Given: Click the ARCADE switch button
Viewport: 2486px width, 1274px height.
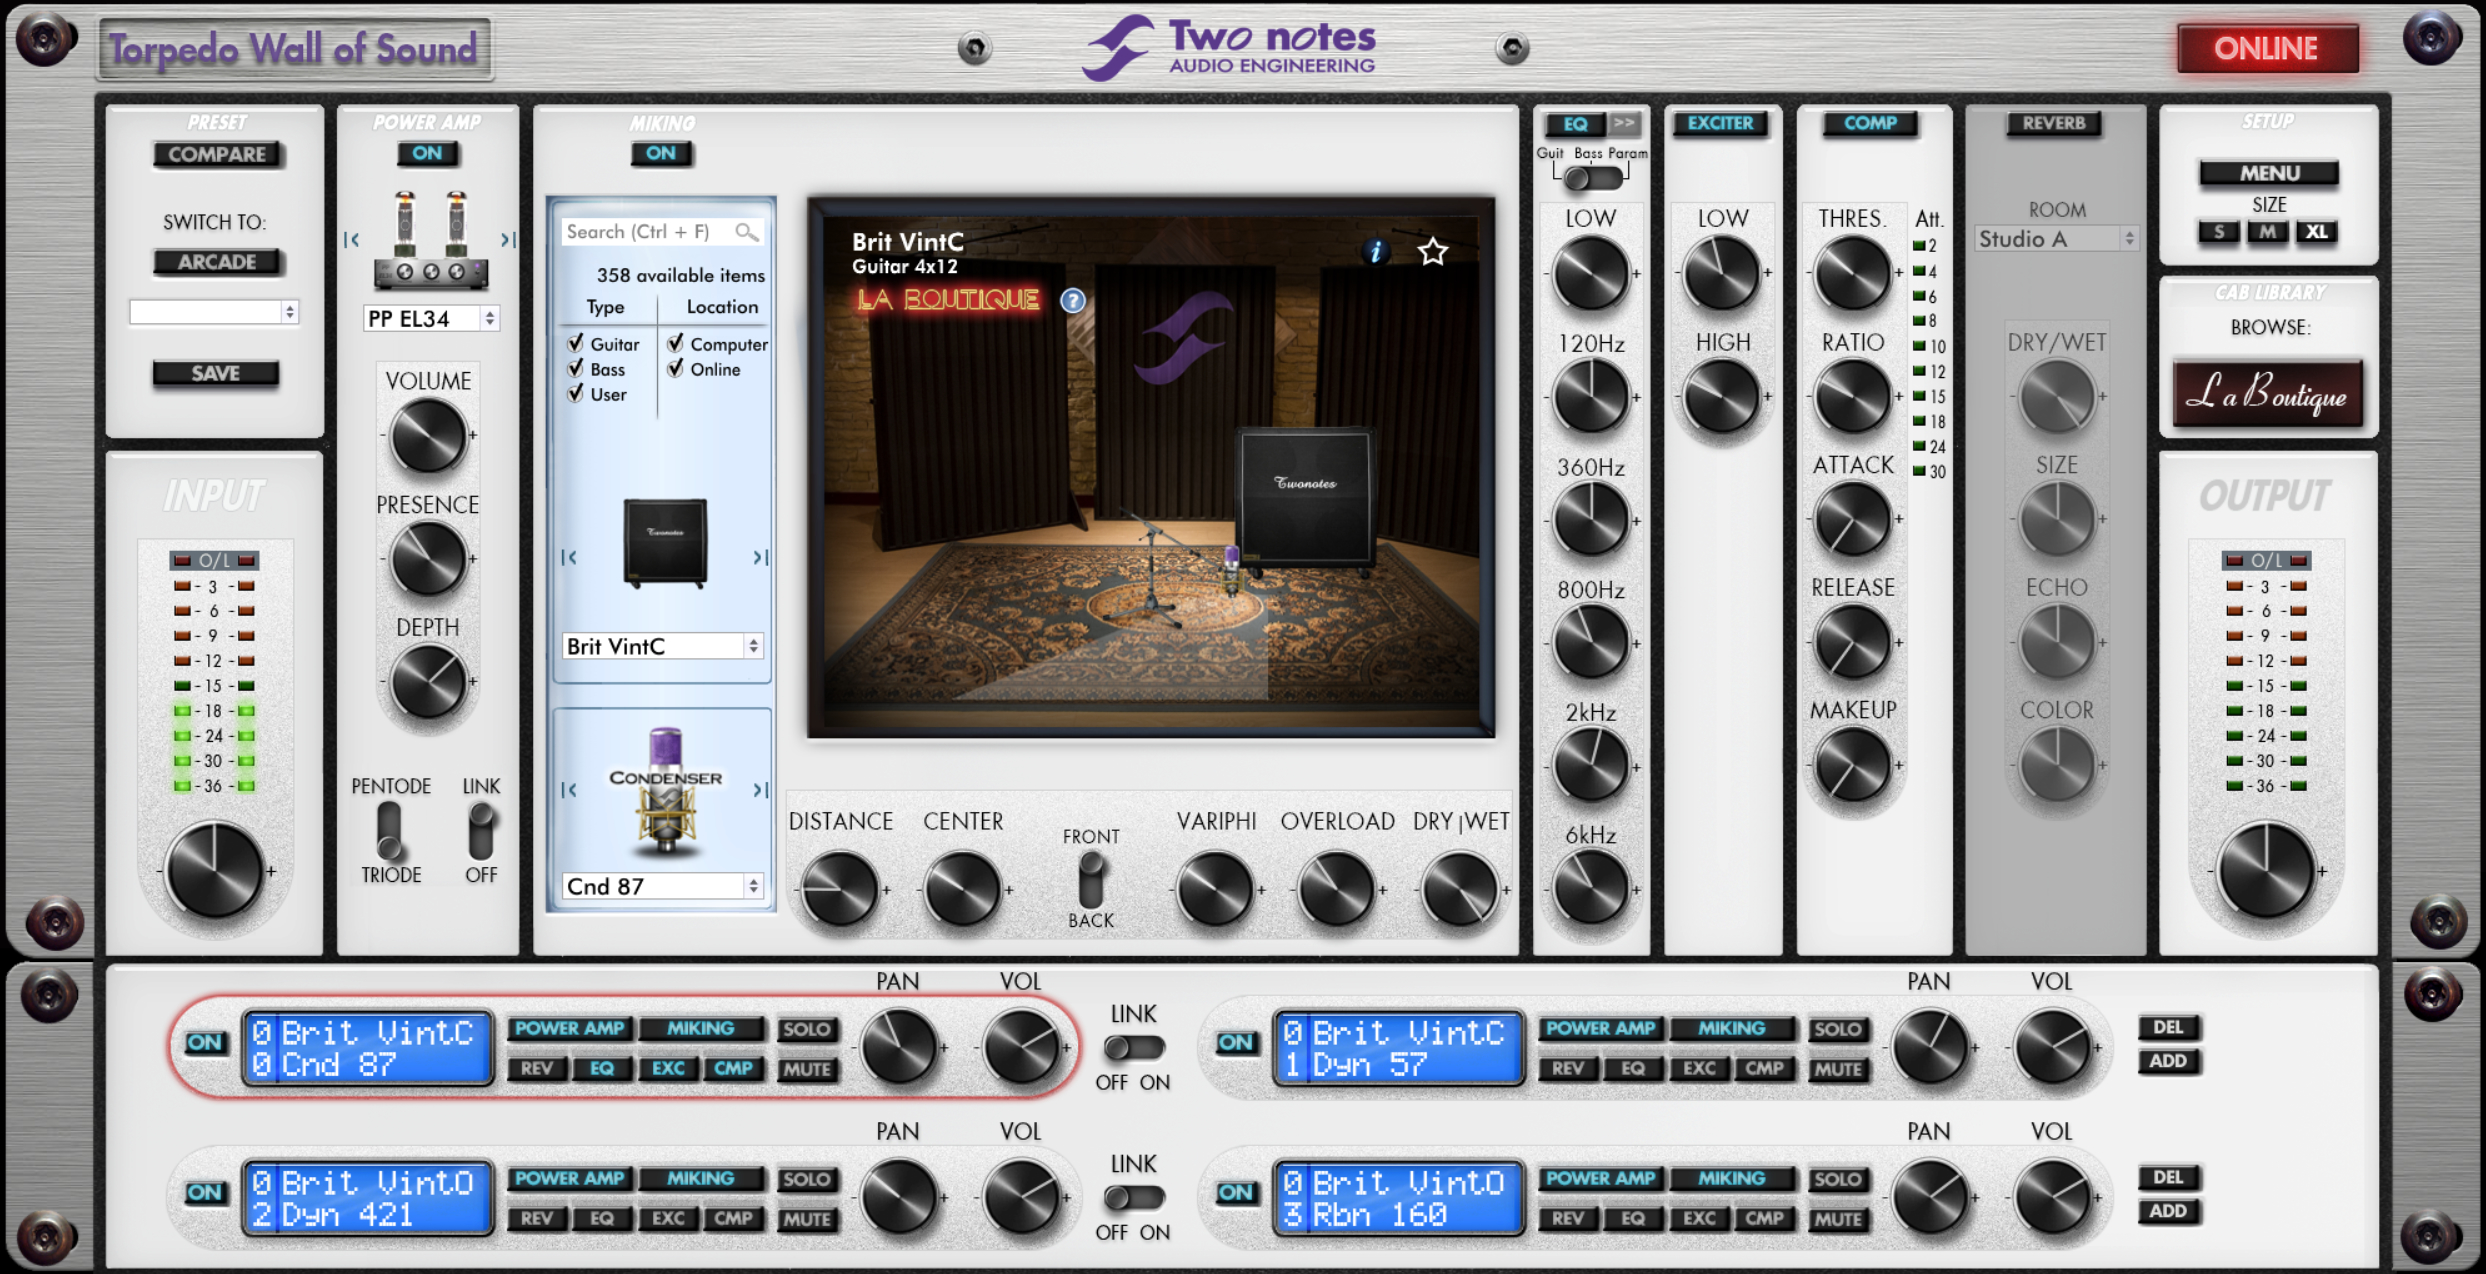Looking at the screenshot, I should click(x=217, y=262).
